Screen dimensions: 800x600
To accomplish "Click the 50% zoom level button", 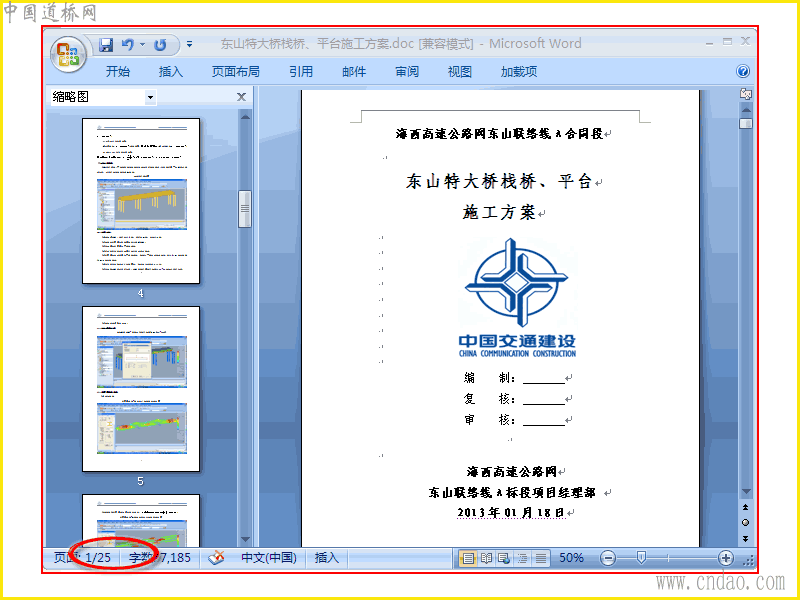I will click(571, 558).
